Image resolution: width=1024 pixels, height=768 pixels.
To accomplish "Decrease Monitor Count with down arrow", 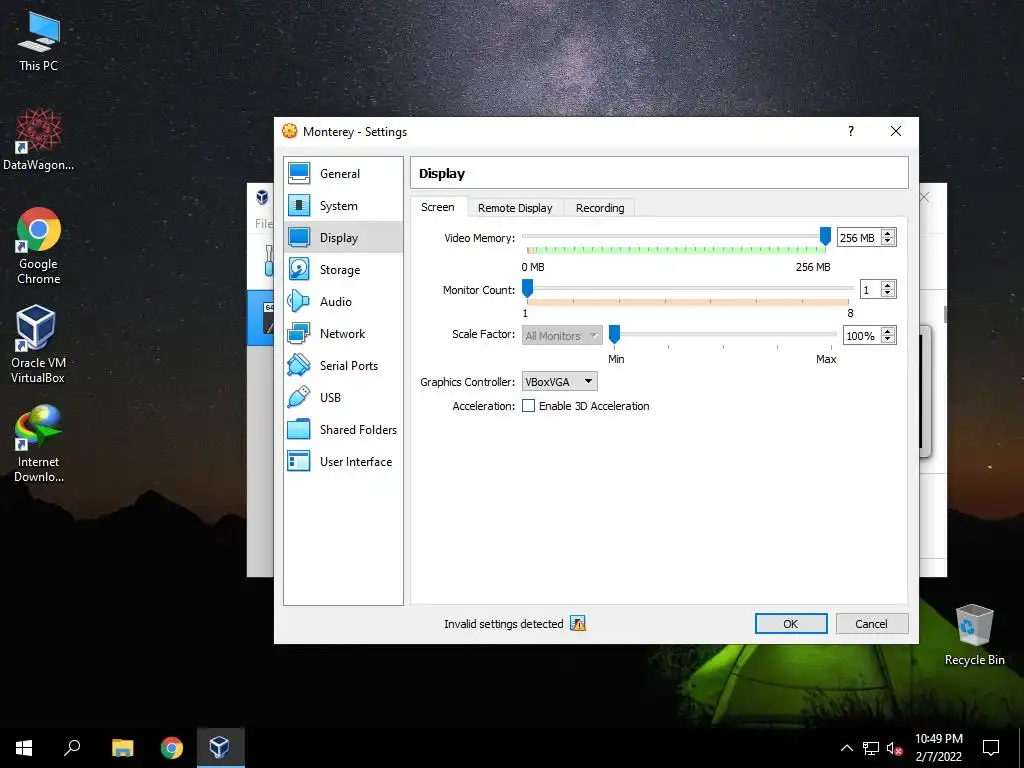I will [x=888, y=293].
